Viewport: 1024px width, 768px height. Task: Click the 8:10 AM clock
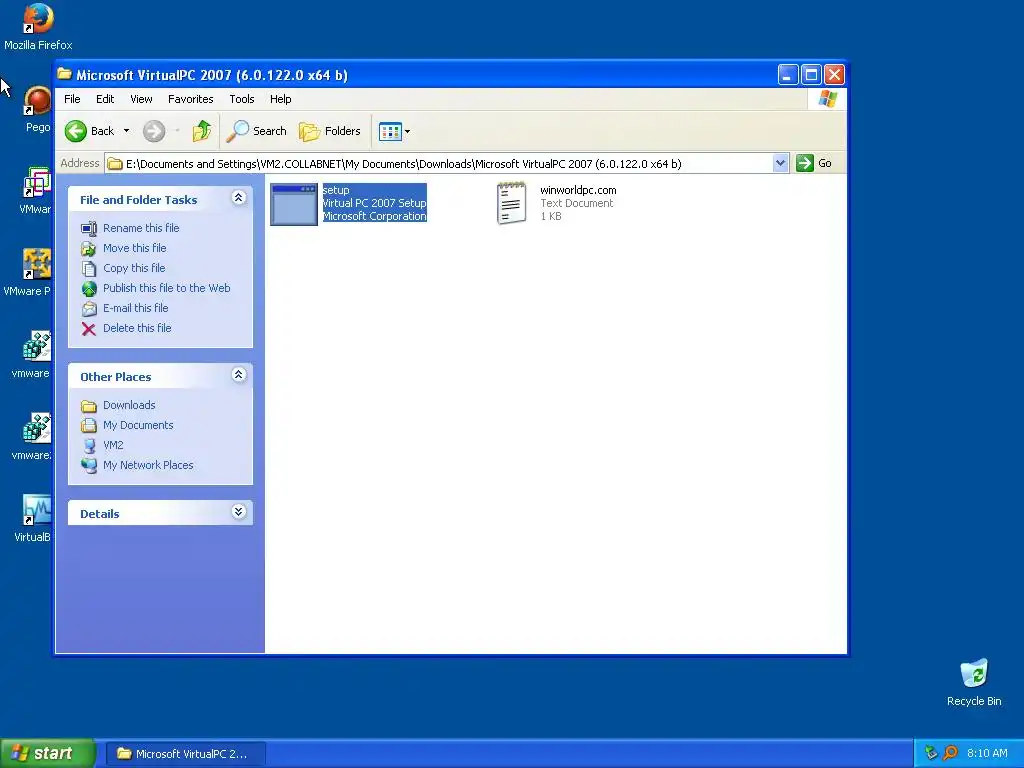pyautogui.click(x=987, y=753)
